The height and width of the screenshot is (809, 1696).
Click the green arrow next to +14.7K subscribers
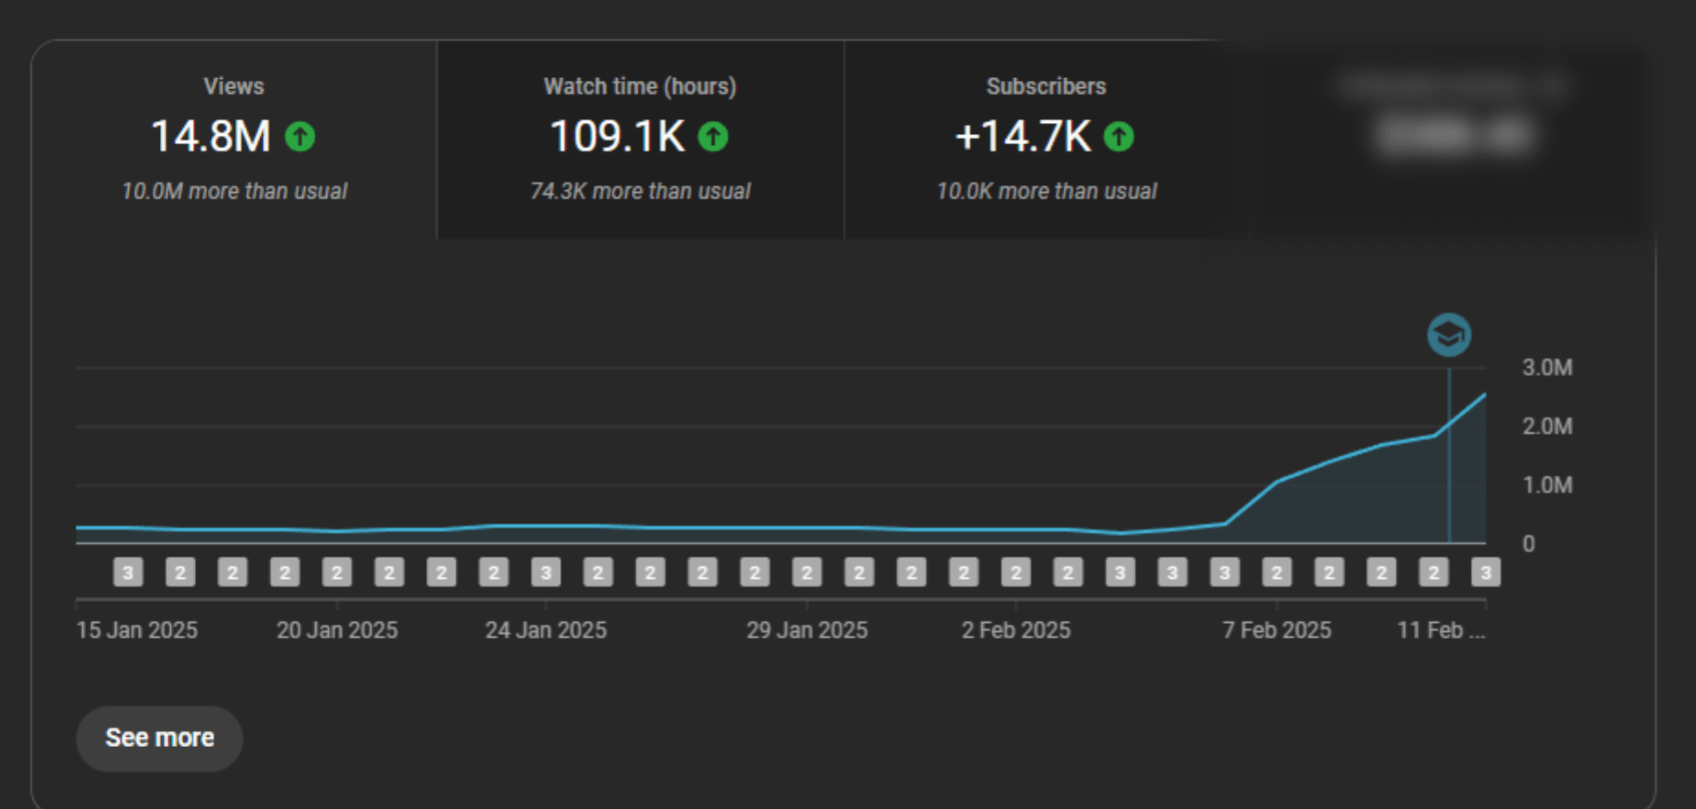click(x=1119, y=136)
